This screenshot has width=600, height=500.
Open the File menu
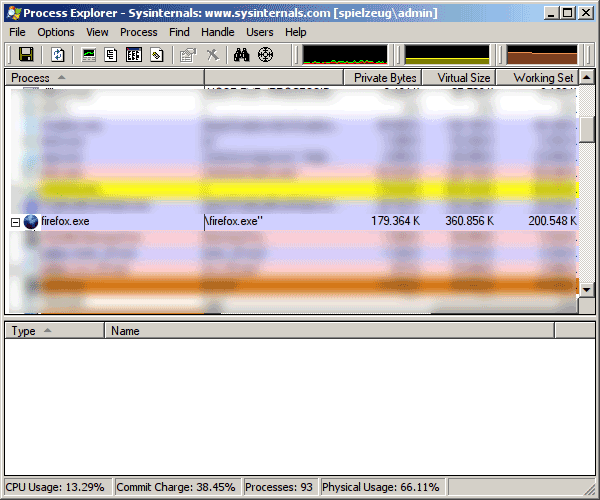click(x=17, y=32)
